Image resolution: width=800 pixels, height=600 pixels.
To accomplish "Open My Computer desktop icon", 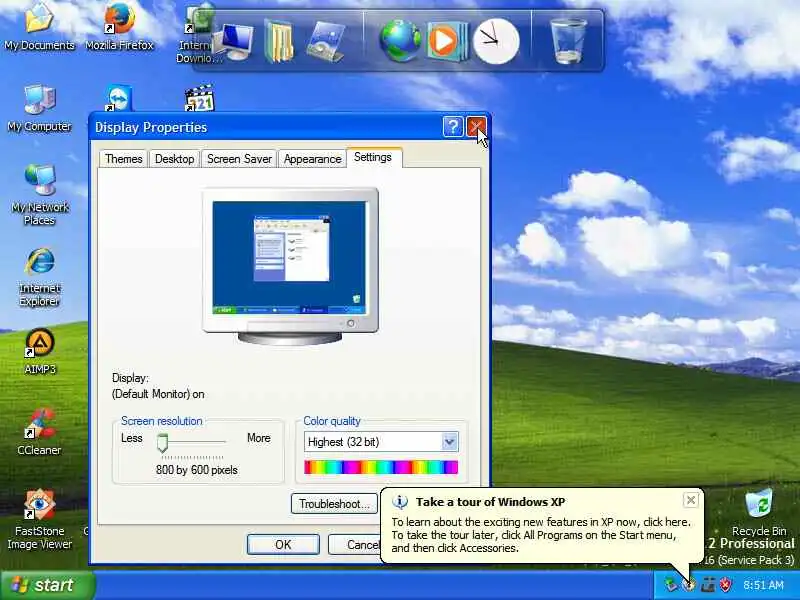I will click(39, 108).
